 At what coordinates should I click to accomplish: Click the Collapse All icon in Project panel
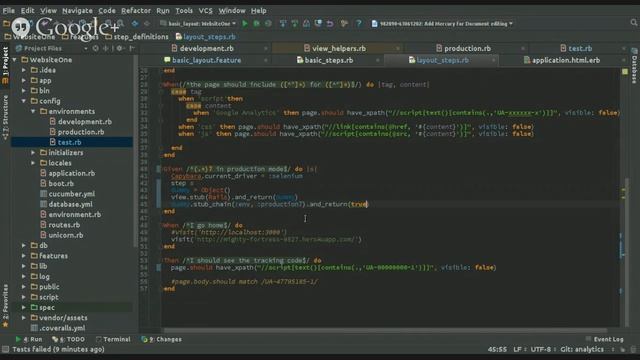[x=107, y=48]
